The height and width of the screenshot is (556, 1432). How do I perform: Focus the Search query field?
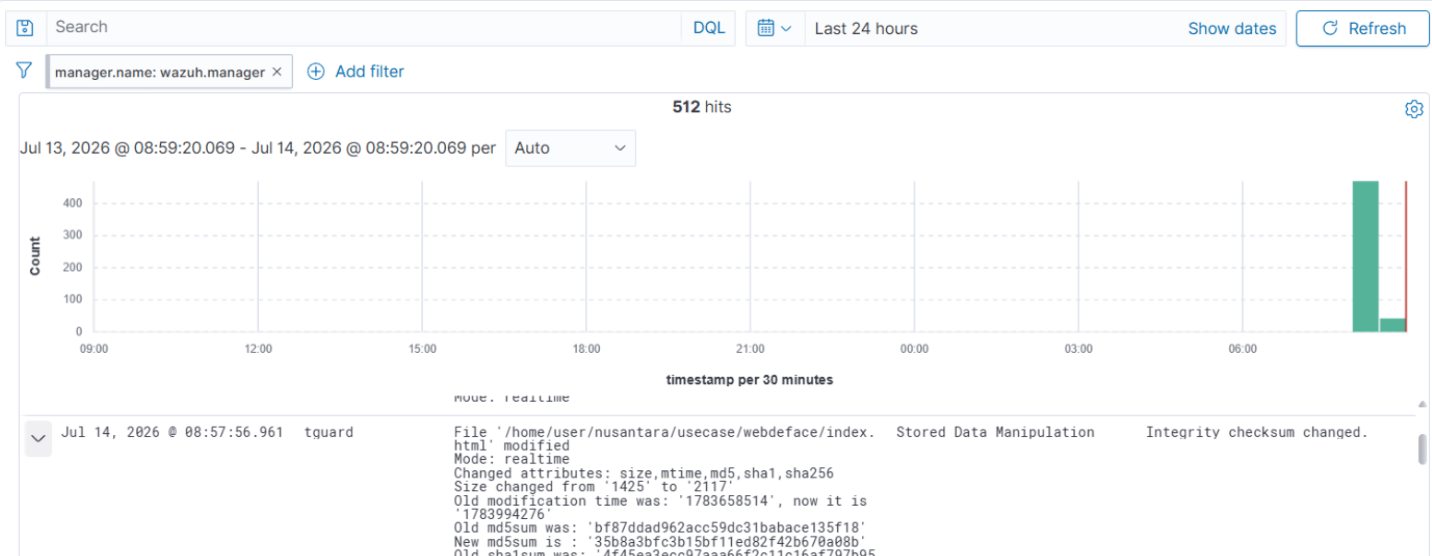coord(366,28)
